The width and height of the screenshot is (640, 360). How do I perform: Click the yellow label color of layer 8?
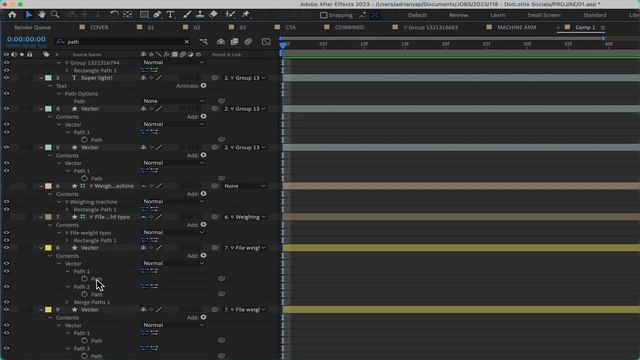48,248
